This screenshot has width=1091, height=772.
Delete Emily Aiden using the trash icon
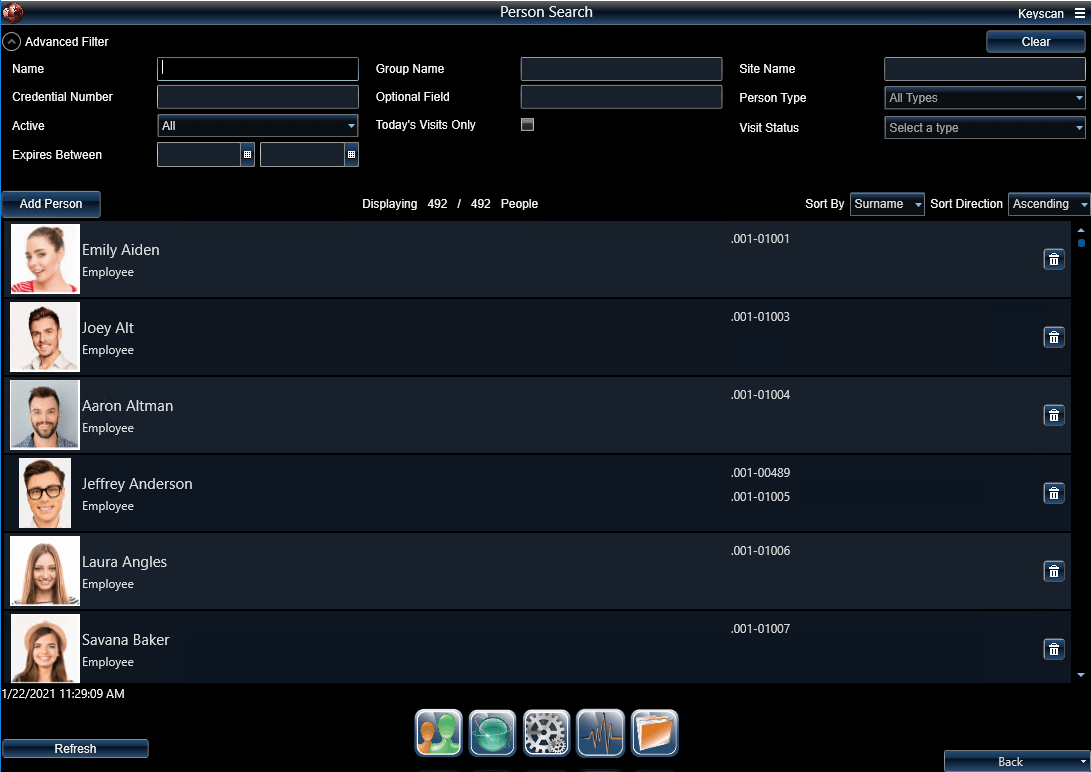click(1053, 259)
